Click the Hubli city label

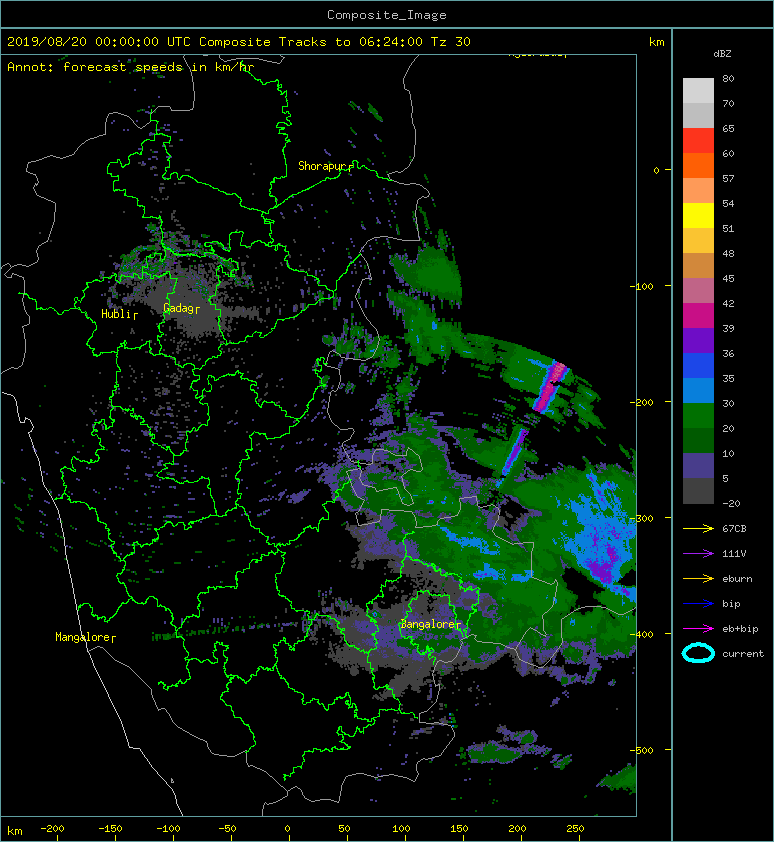(x=117, y=314)
